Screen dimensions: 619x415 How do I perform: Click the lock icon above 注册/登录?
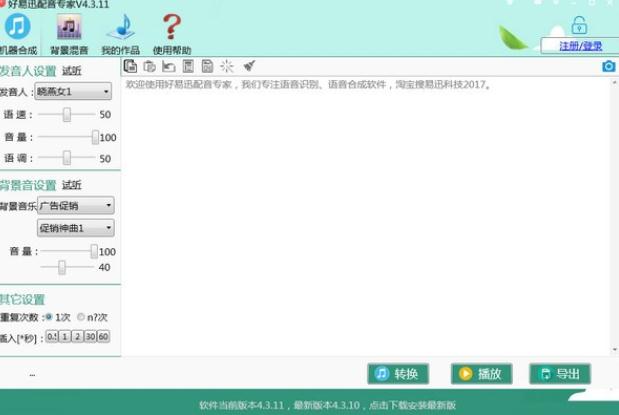[x=579, y=26]
